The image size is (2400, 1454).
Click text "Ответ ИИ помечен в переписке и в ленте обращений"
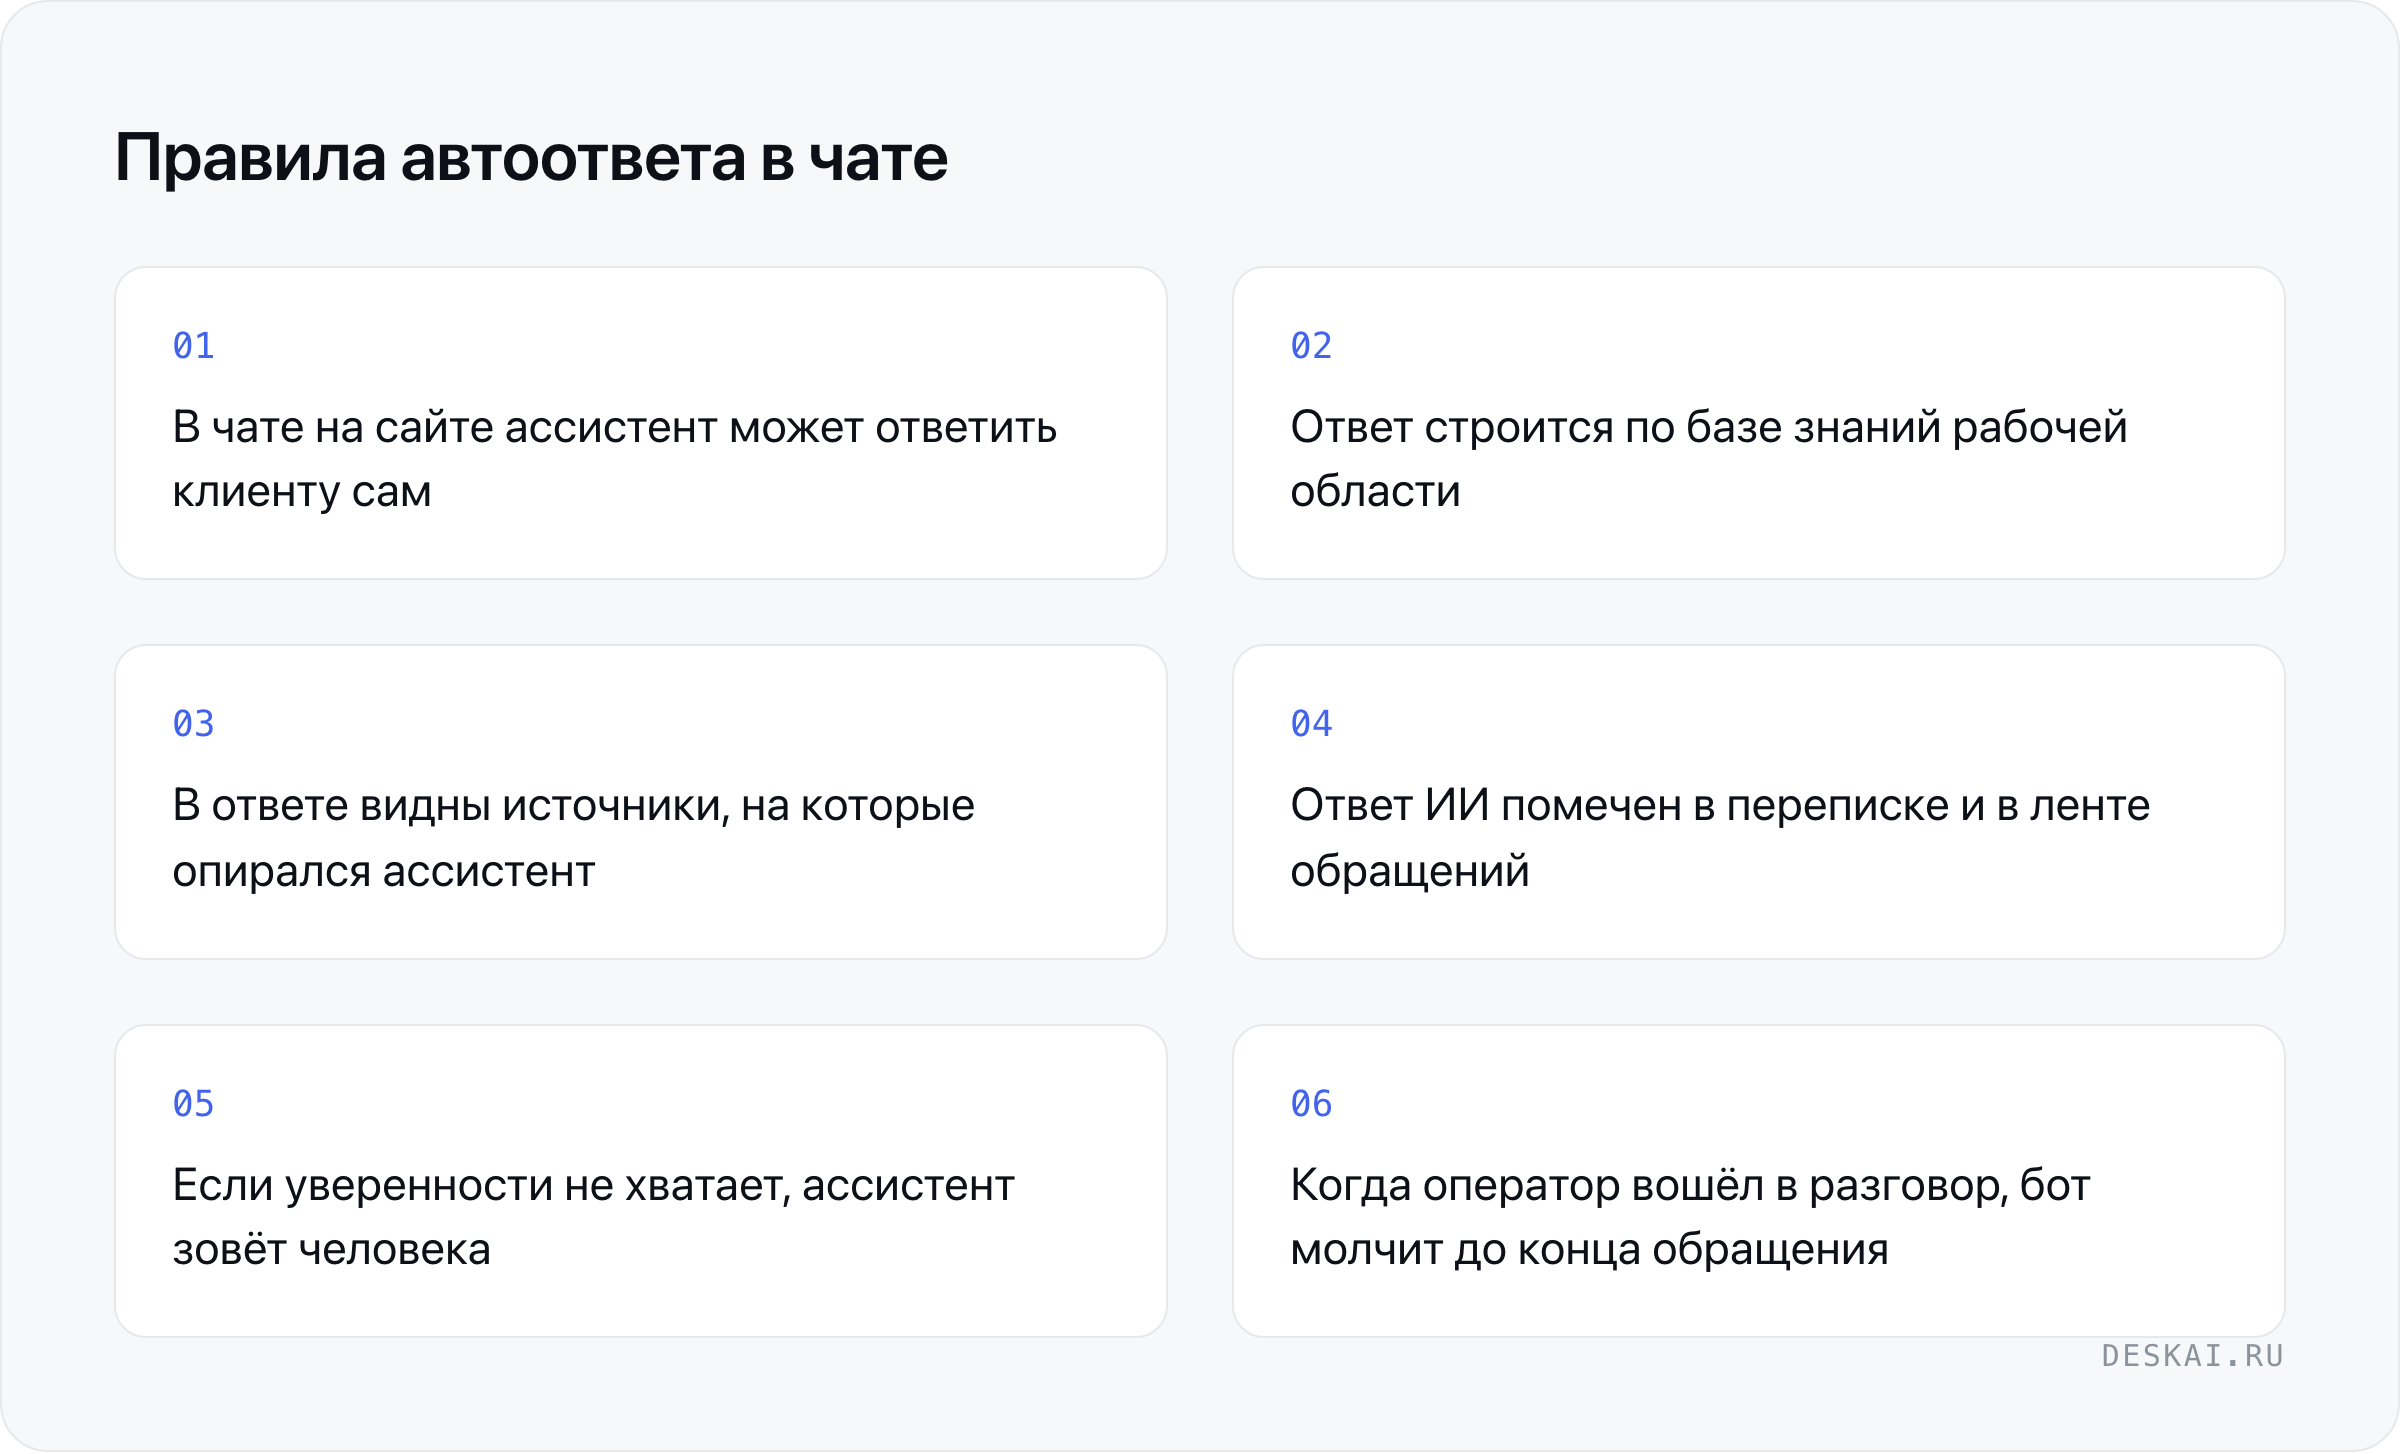click(1720, 838)
